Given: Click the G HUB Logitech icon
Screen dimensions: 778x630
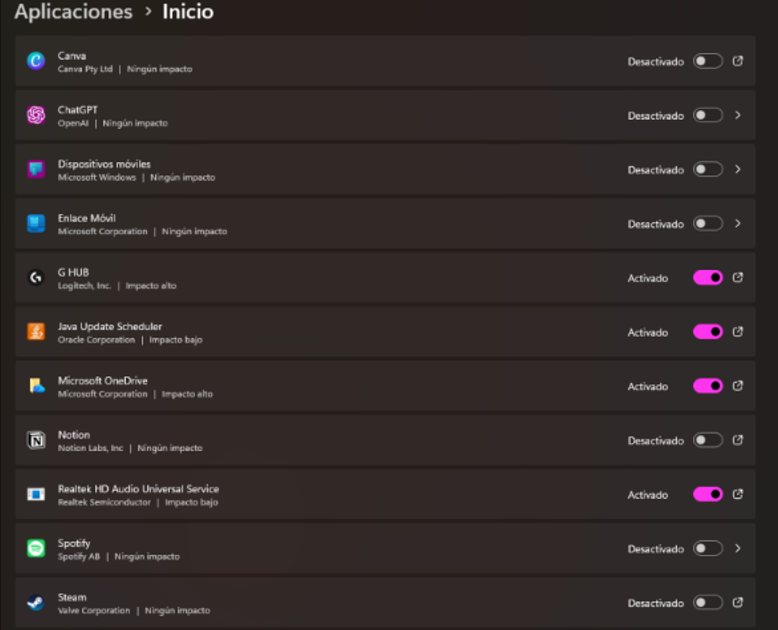Looking at the screenshot, I should click(x=36, y=278).
